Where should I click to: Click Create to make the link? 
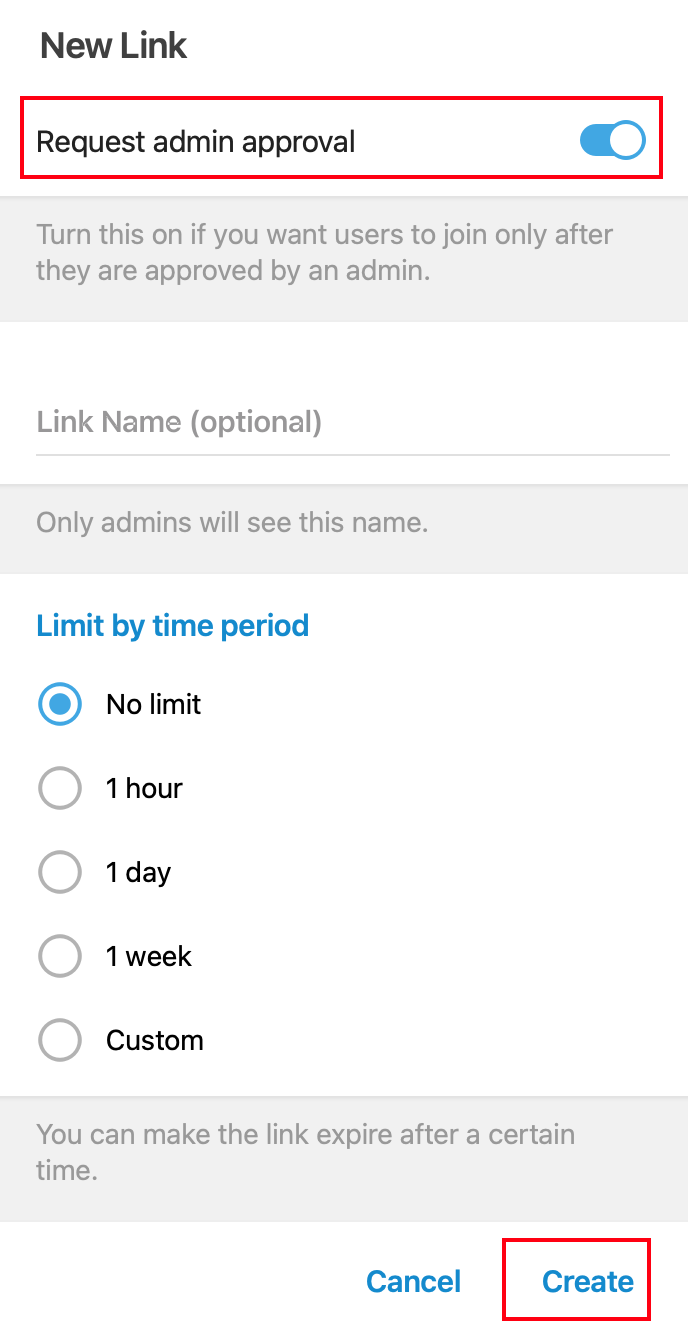coord(587,1281)
